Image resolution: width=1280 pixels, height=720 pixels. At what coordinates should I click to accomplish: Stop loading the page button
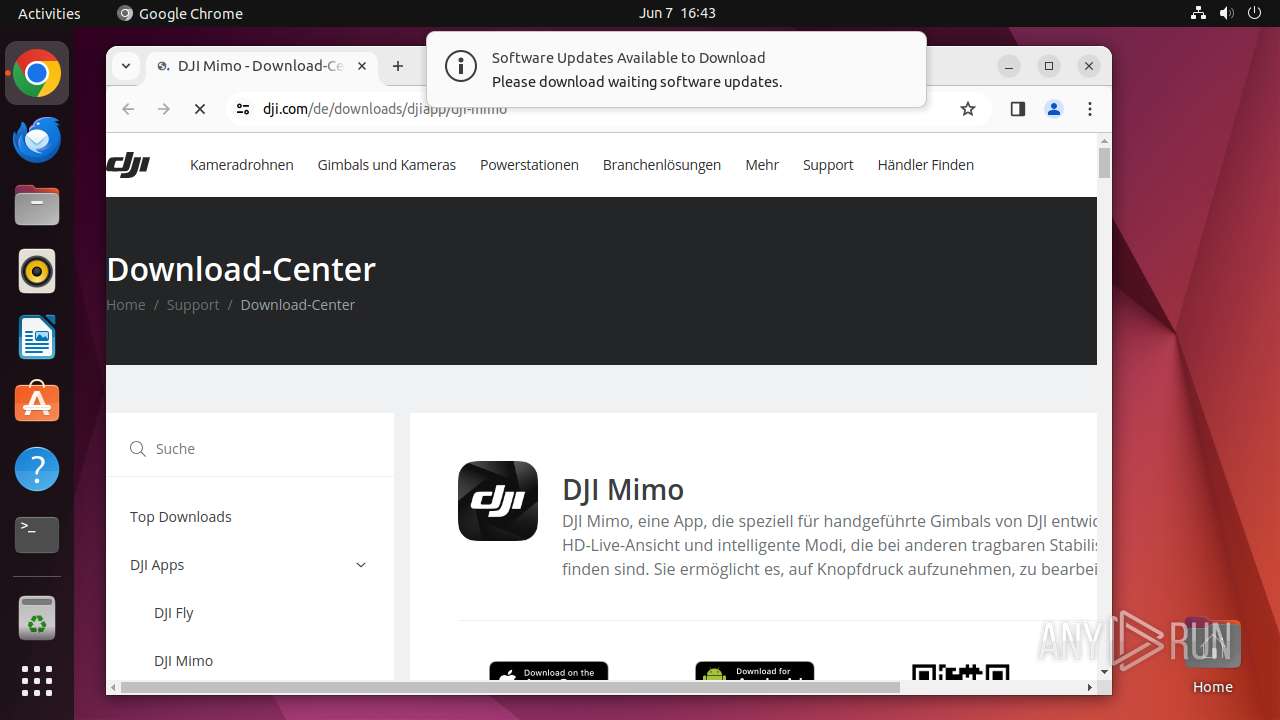pyautogui.click(x=200, y=109)
